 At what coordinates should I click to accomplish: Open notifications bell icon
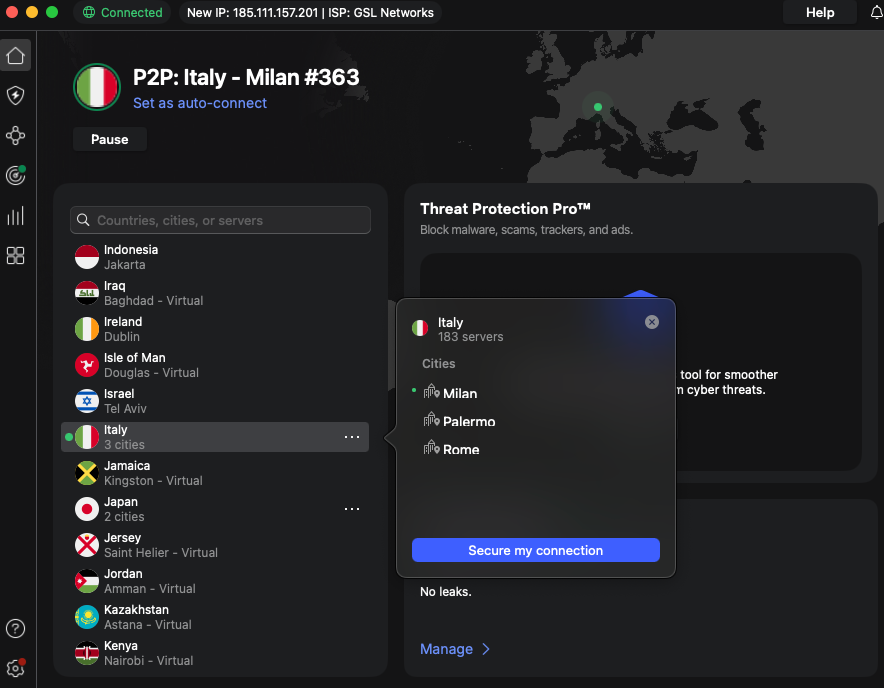point(877,12)
